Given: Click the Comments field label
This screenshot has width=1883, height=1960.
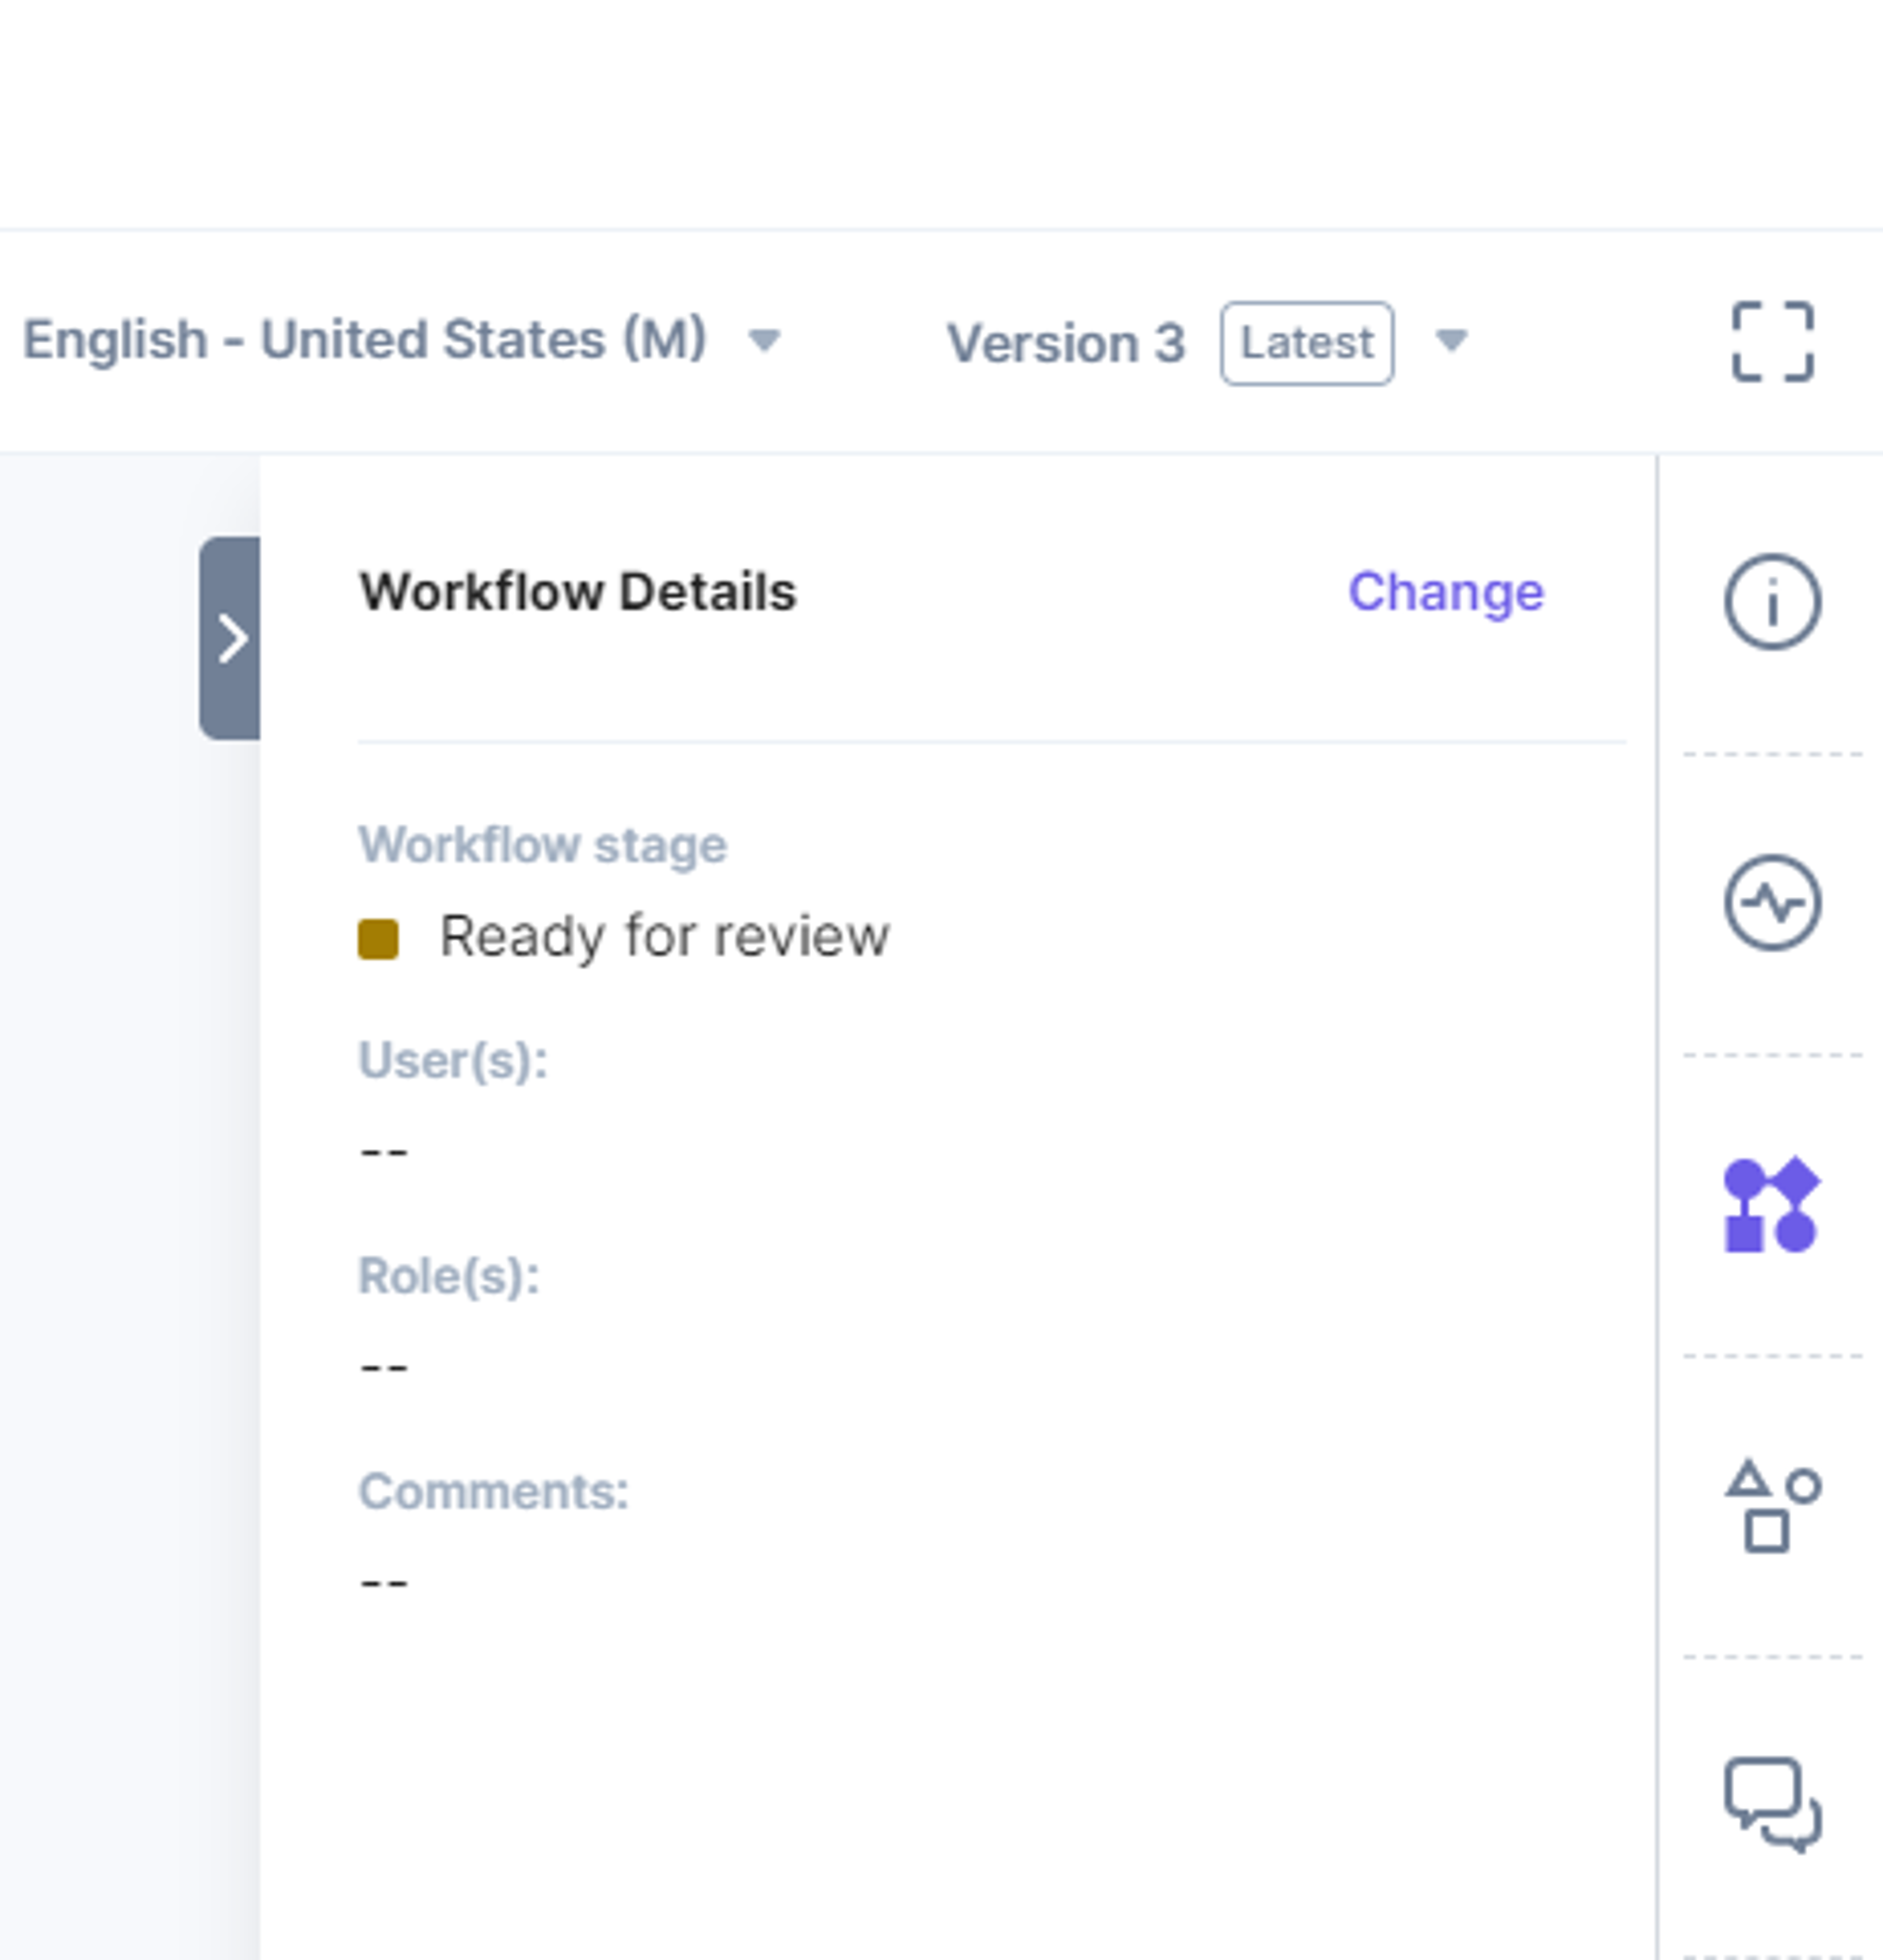Looking at the screenshot, I should point(494,1492).
